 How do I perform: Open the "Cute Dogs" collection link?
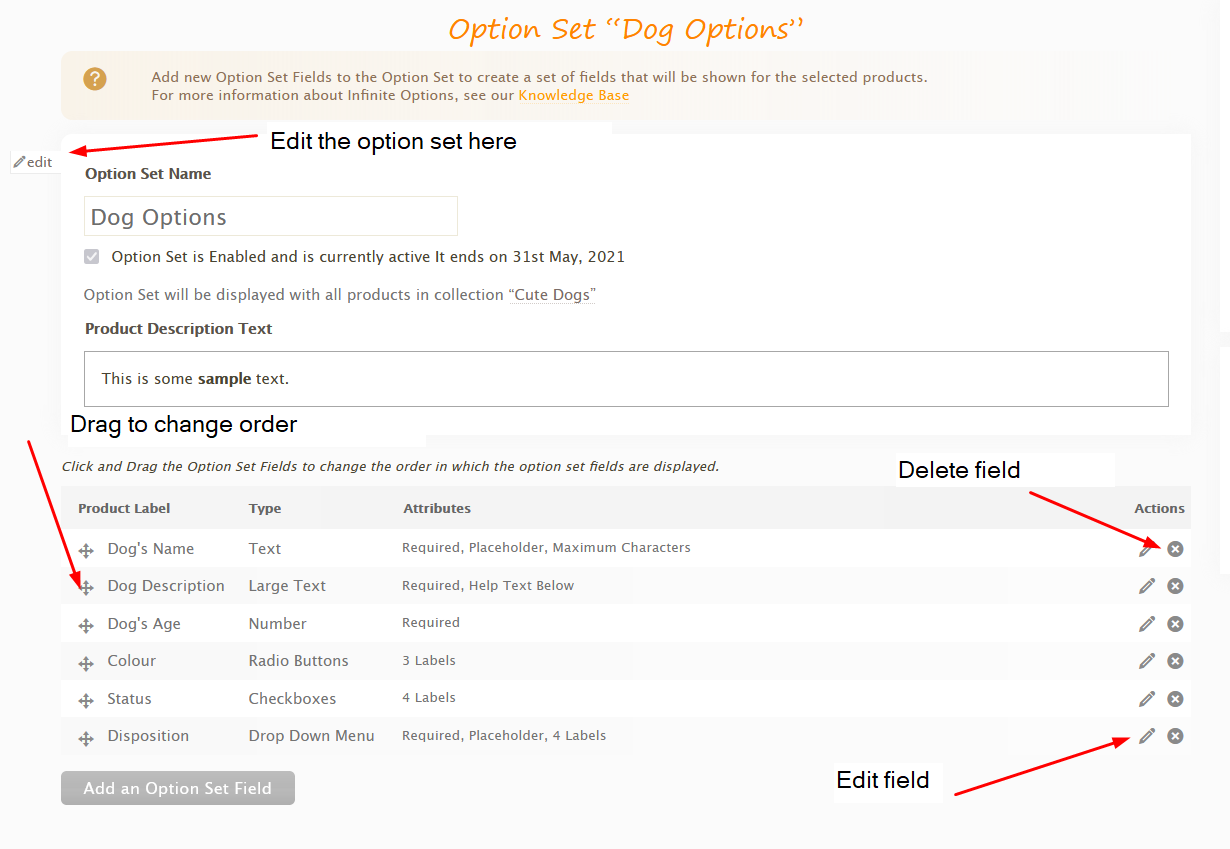pyautogui.click(x=552, y=295)
